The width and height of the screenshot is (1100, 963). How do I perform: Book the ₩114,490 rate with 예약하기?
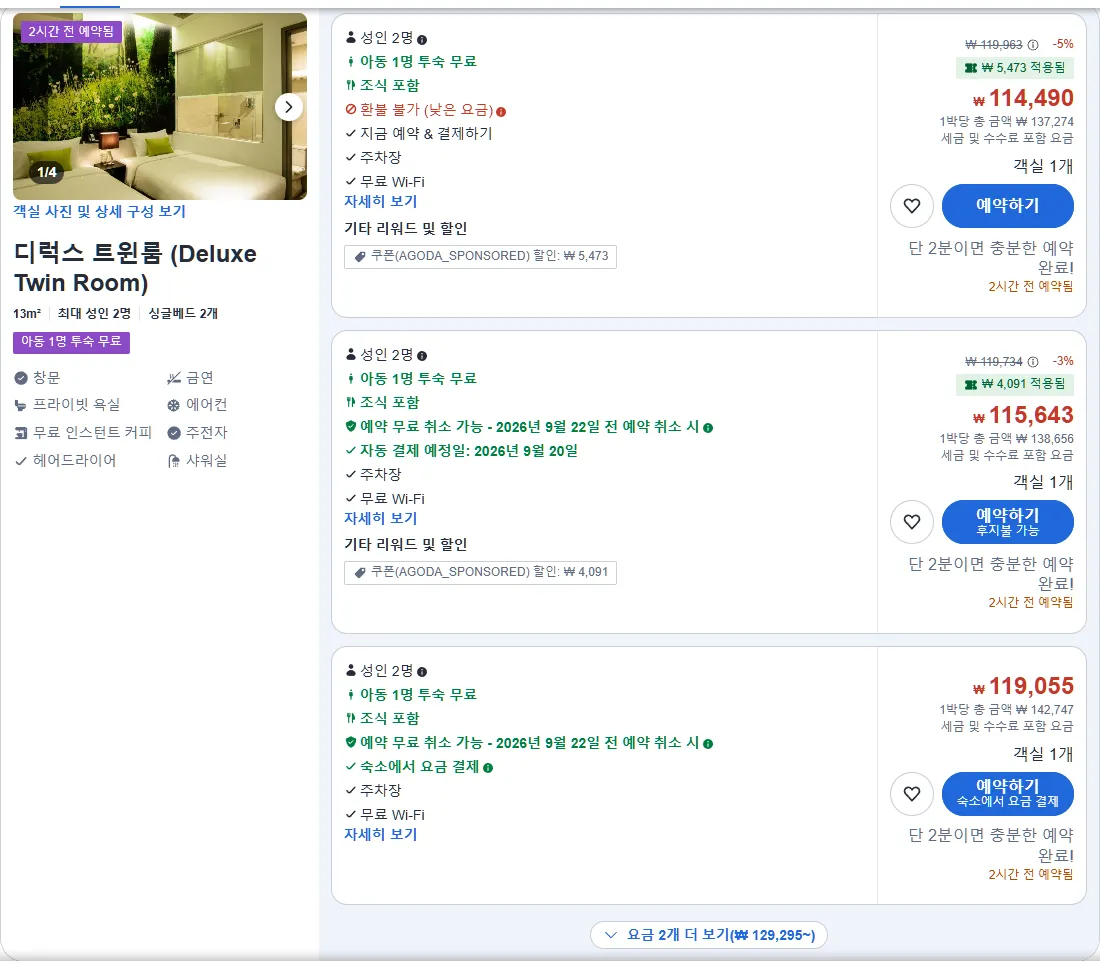[x=1007, y=206]
